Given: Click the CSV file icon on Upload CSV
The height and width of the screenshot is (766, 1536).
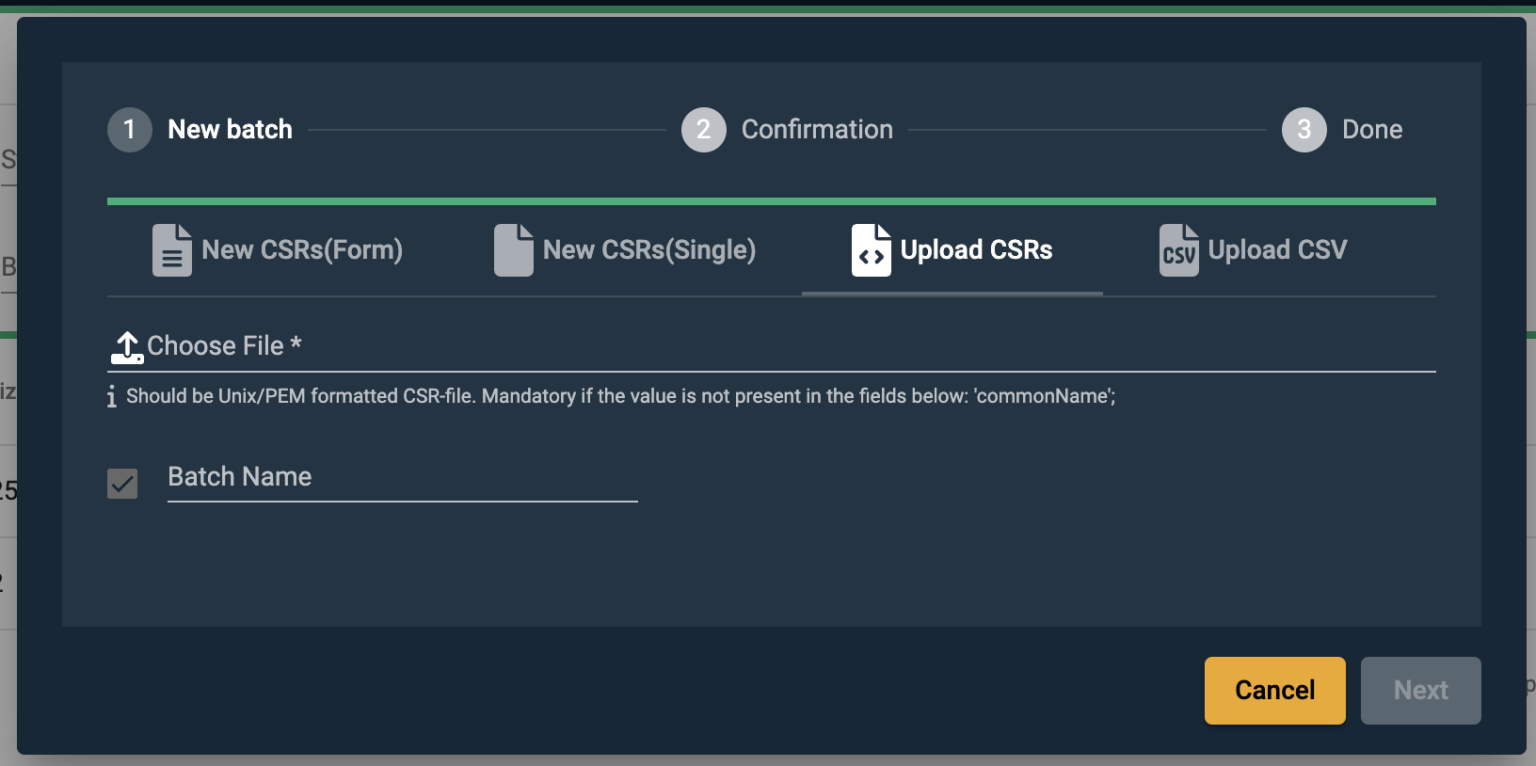Looking at the screenshot, I should [x=1178, y=250].
